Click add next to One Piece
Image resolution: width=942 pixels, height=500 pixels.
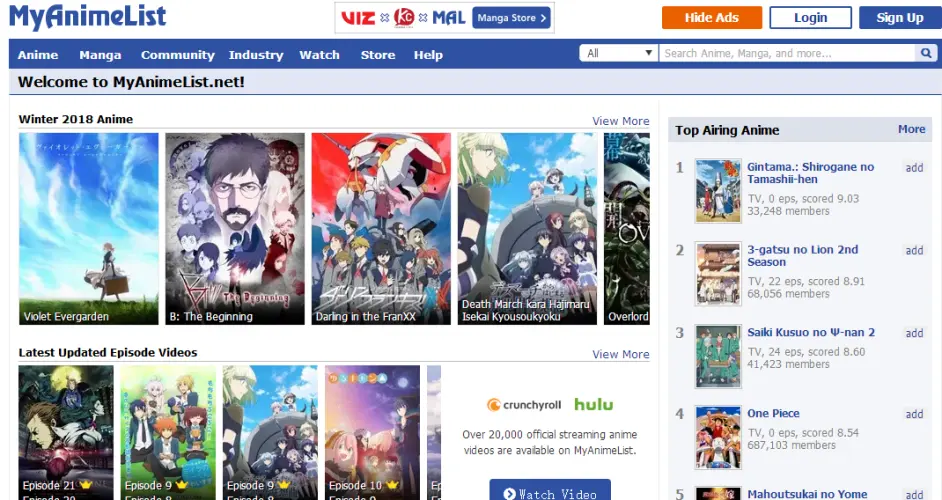coord(914,414)
